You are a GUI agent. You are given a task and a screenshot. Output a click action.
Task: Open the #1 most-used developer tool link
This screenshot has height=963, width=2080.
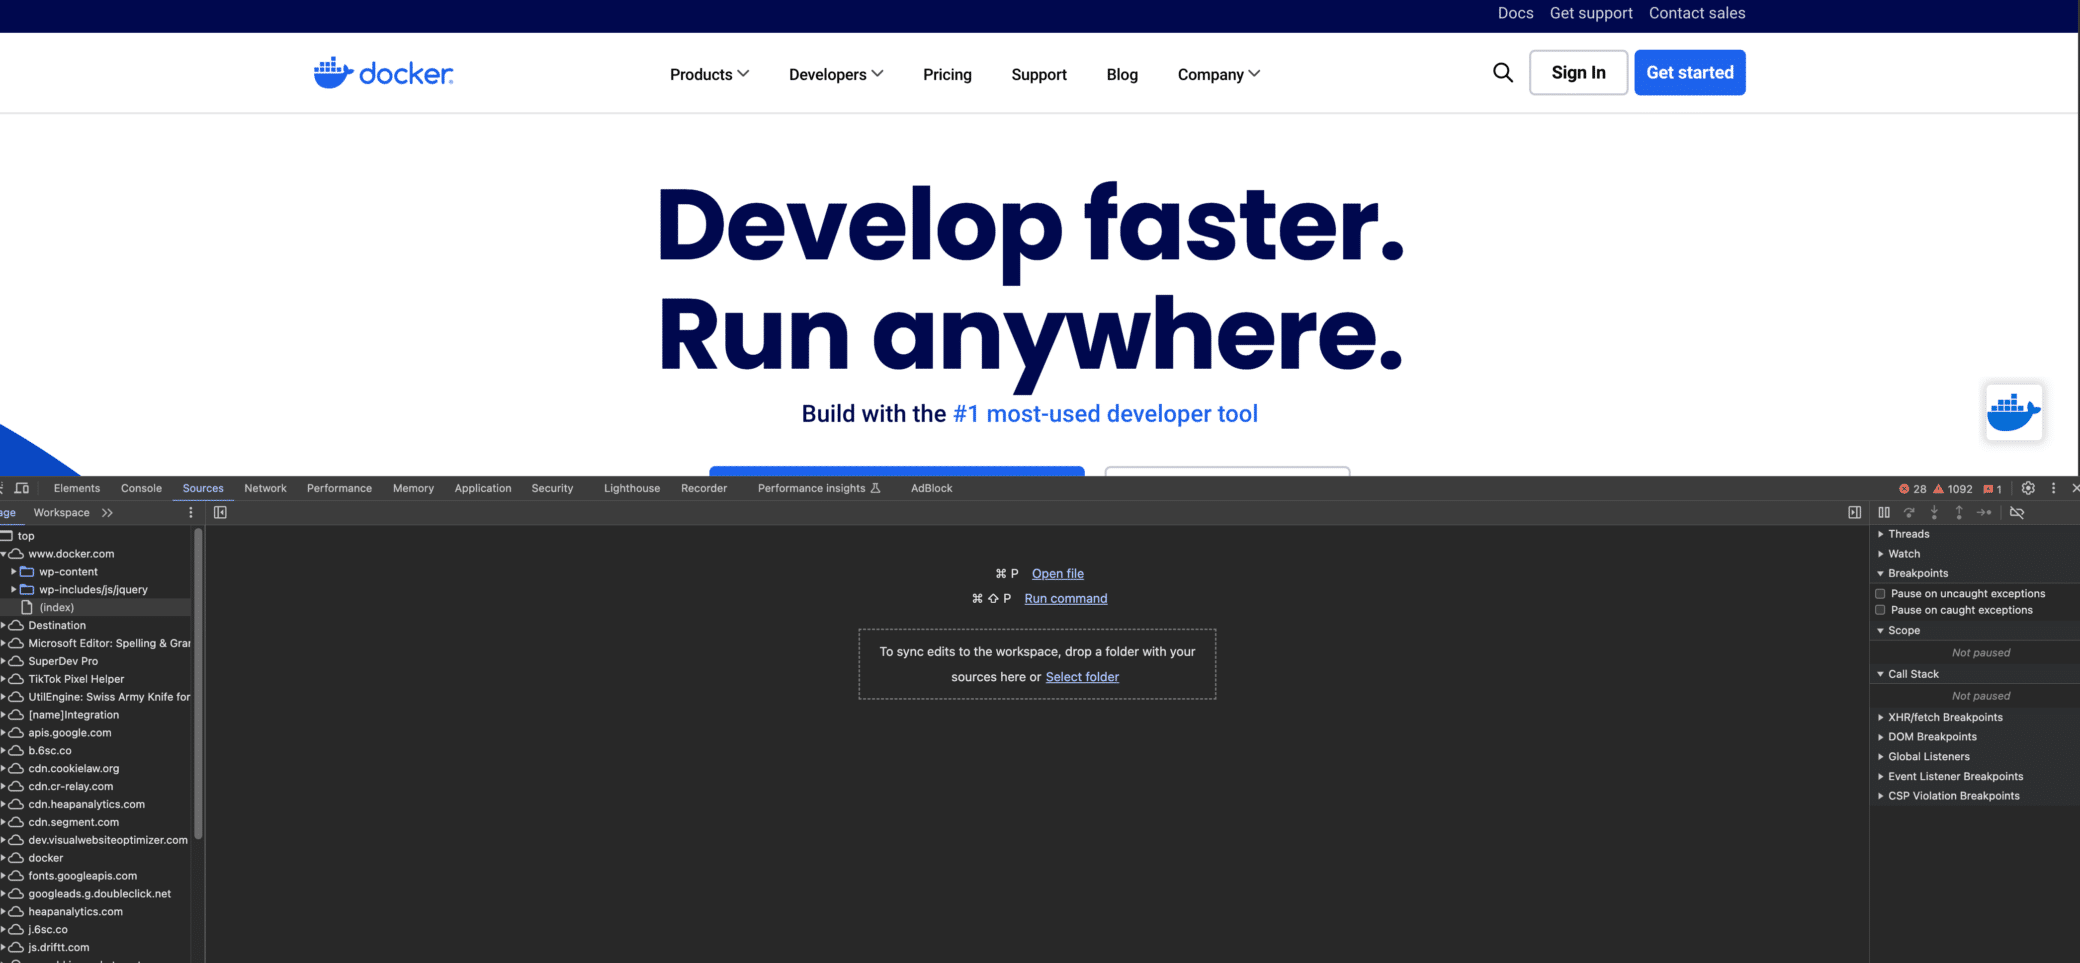click(x=1105, y=414)
